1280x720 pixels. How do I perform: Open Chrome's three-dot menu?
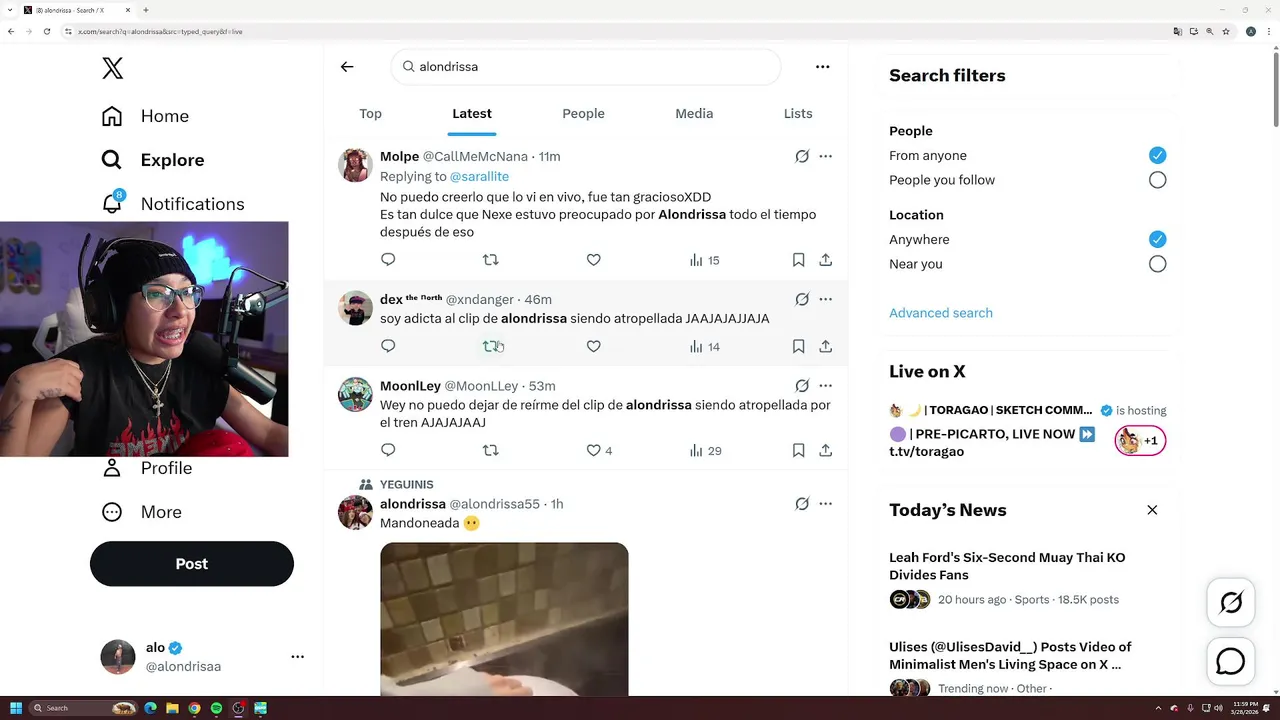point(1268,32)
